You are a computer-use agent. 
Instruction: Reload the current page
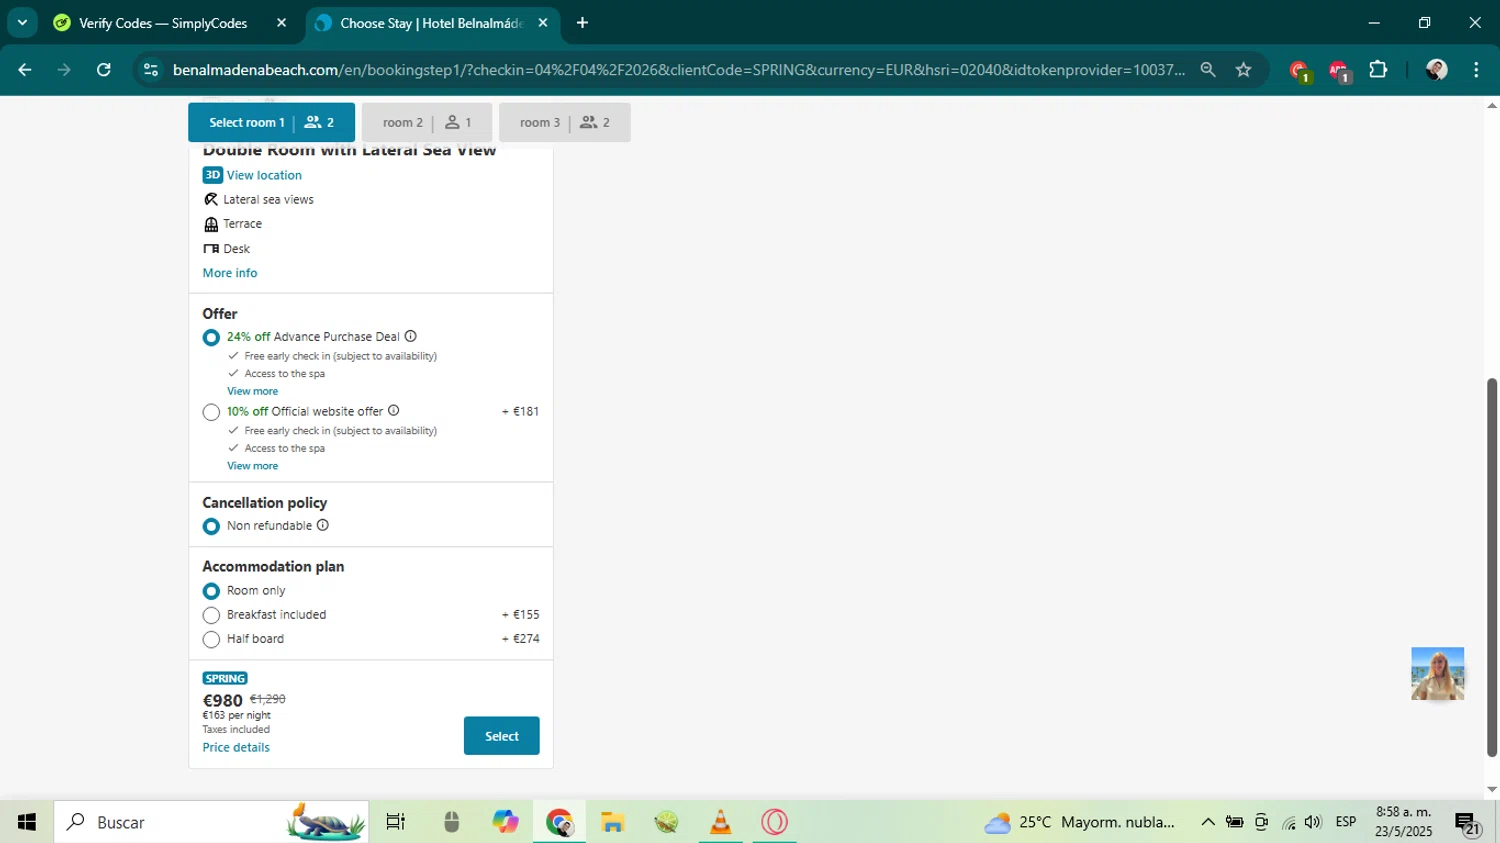104,70
